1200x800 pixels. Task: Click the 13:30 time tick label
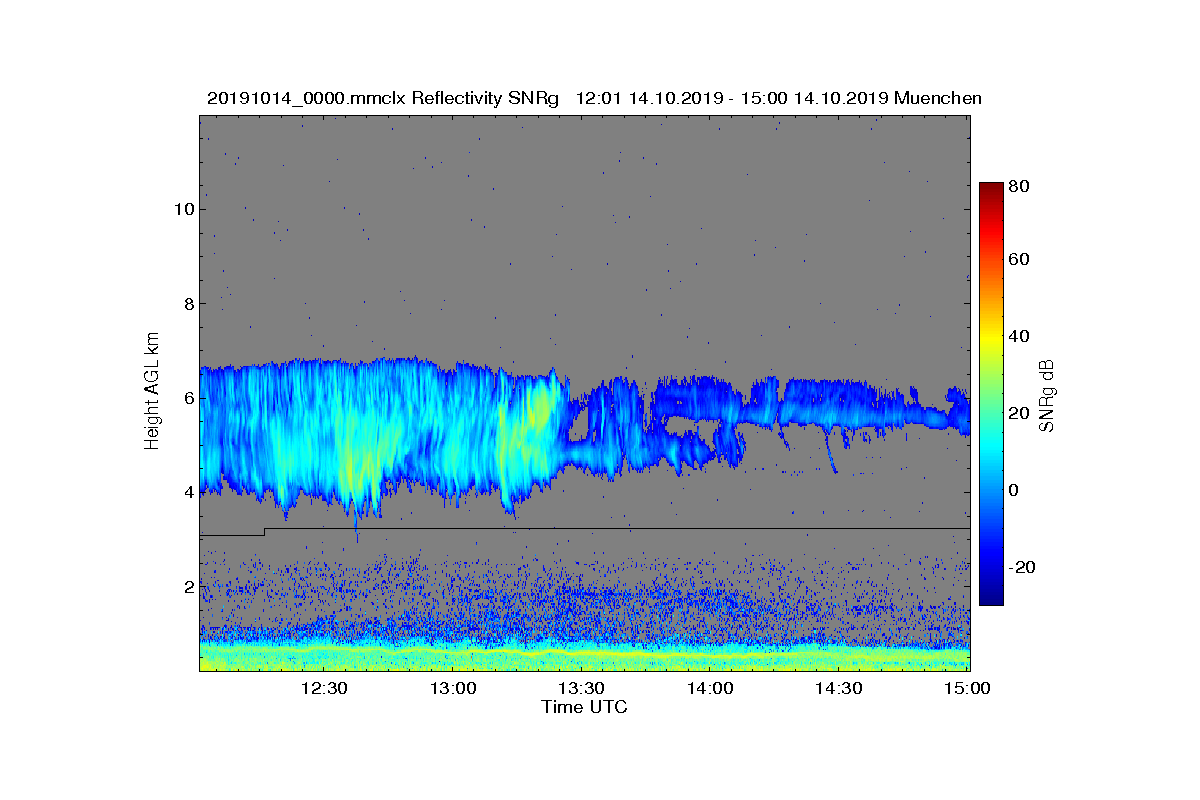581,689
